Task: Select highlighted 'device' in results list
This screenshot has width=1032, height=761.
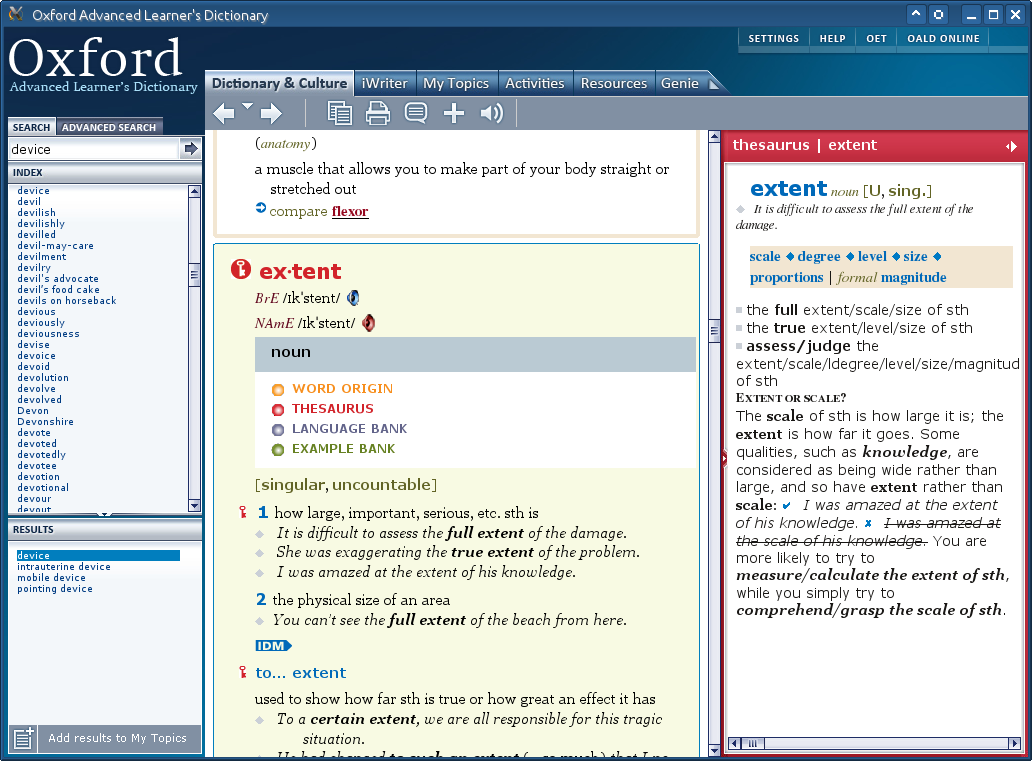Action: tap(98, 556)
